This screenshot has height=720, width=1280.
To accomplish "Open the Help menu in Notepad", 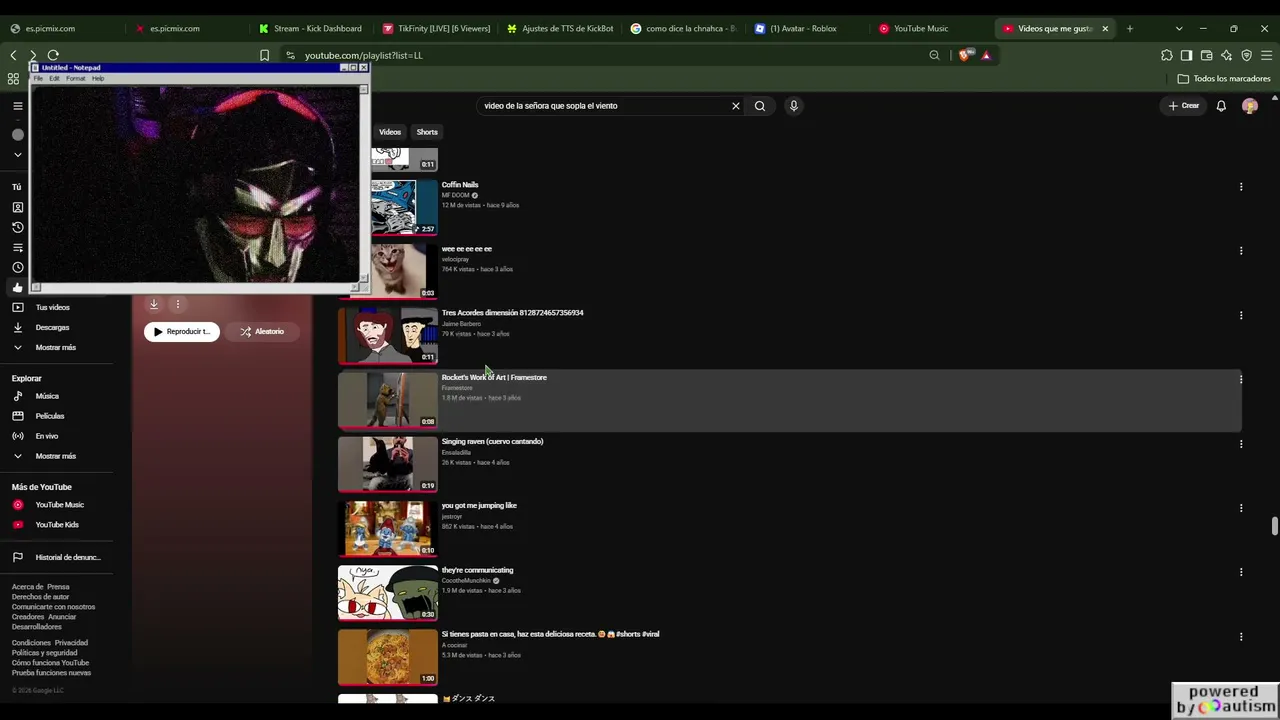I will coord(98,78).
